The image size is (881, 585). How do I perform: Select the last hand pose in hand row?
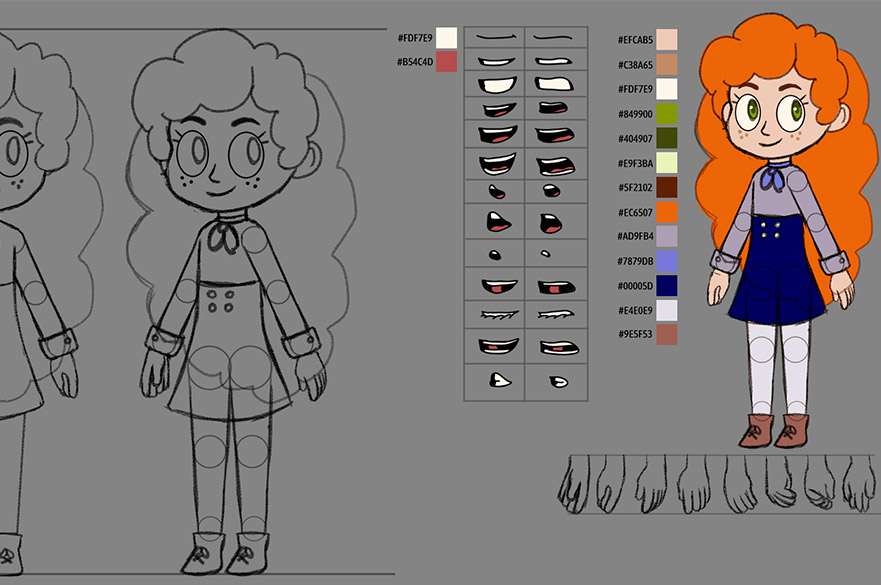859,484
